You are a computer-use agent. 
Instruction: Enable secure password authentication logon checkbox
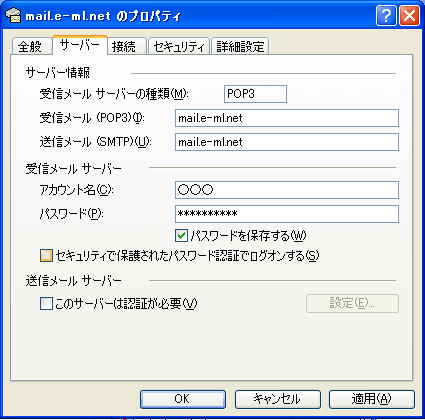tap(46, 256)
